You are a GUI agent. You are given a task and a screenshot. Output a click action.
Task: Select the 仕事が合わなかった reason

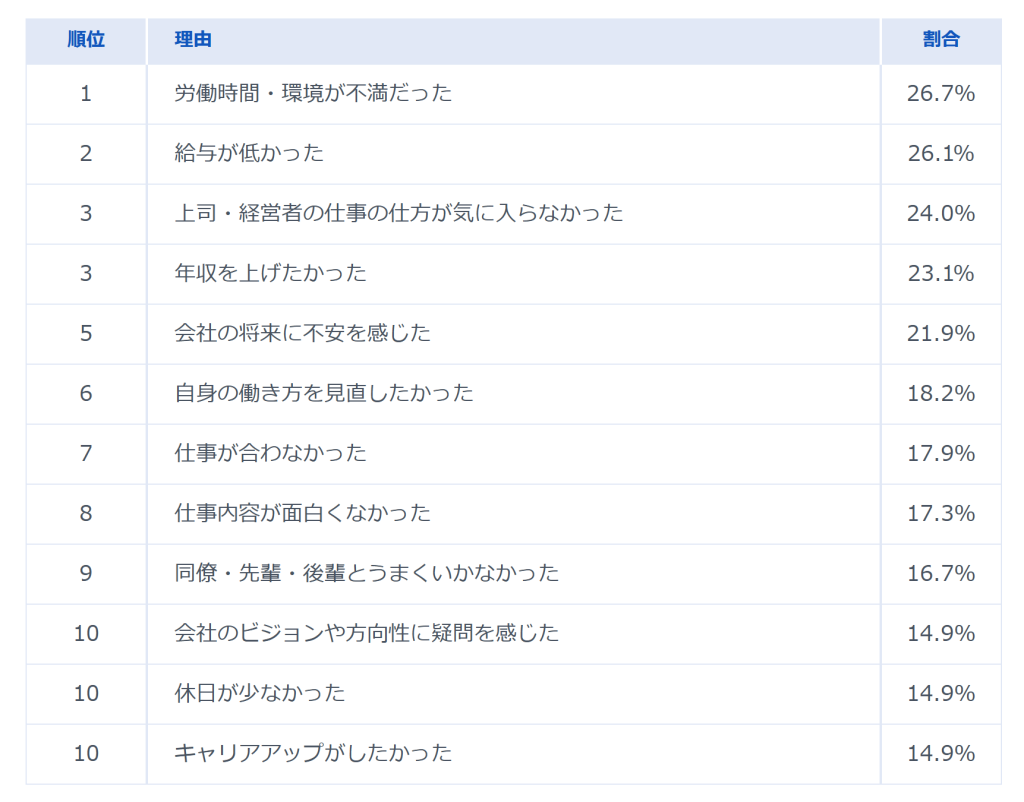270,454
